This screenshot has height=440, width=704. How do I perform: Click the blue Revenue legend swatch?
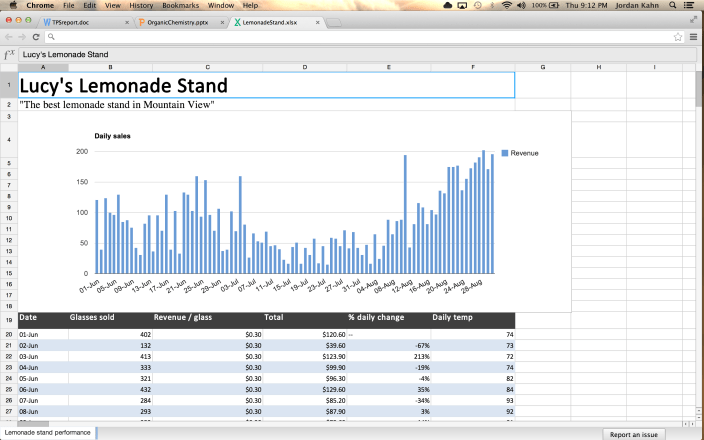[505, 153]
